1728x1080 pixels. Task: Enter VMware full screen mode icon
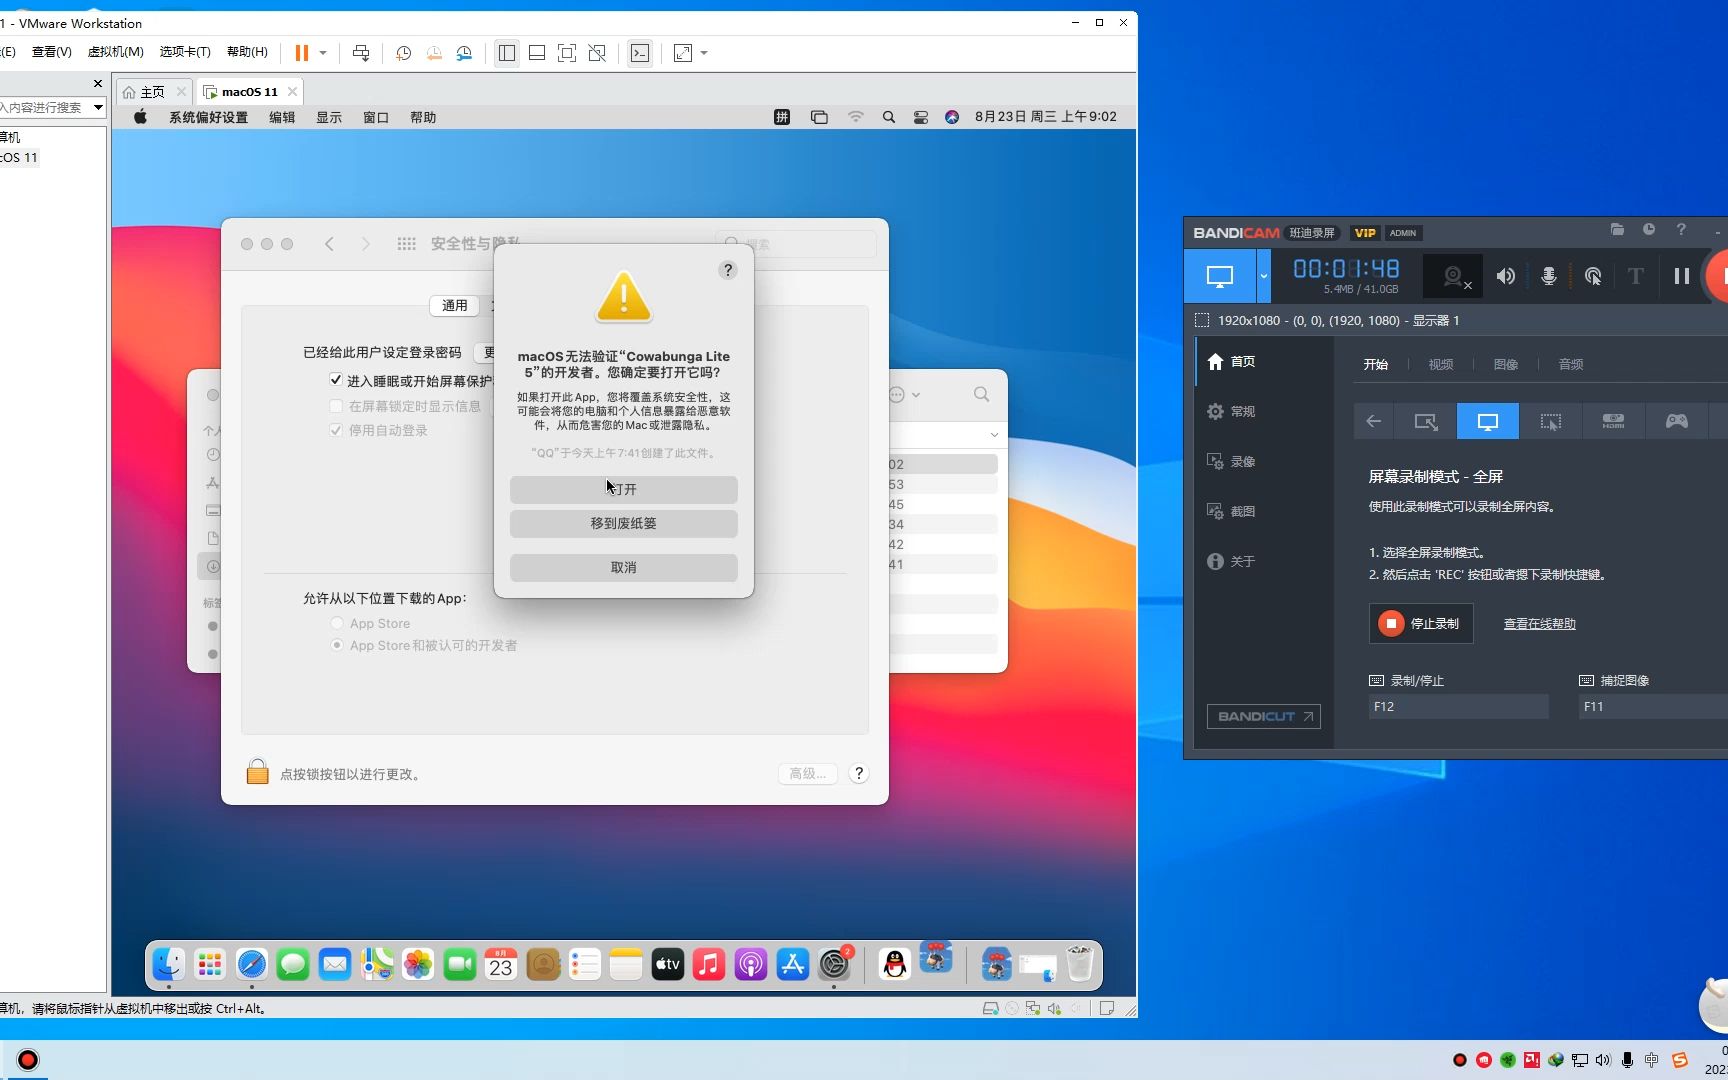567,53
